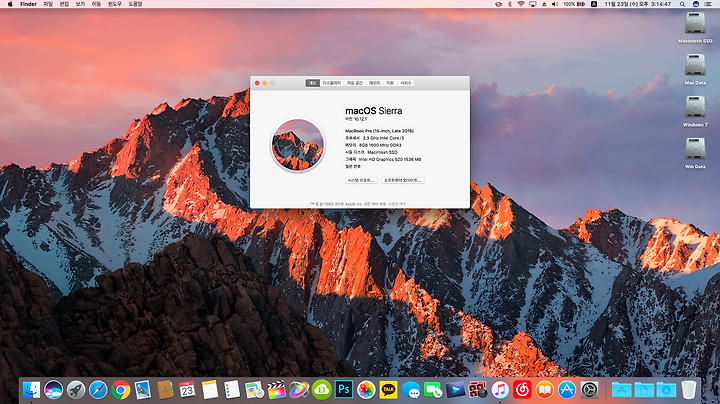Open iBooks orange book icon
The image size is (720, 404).
coord(545,390)
